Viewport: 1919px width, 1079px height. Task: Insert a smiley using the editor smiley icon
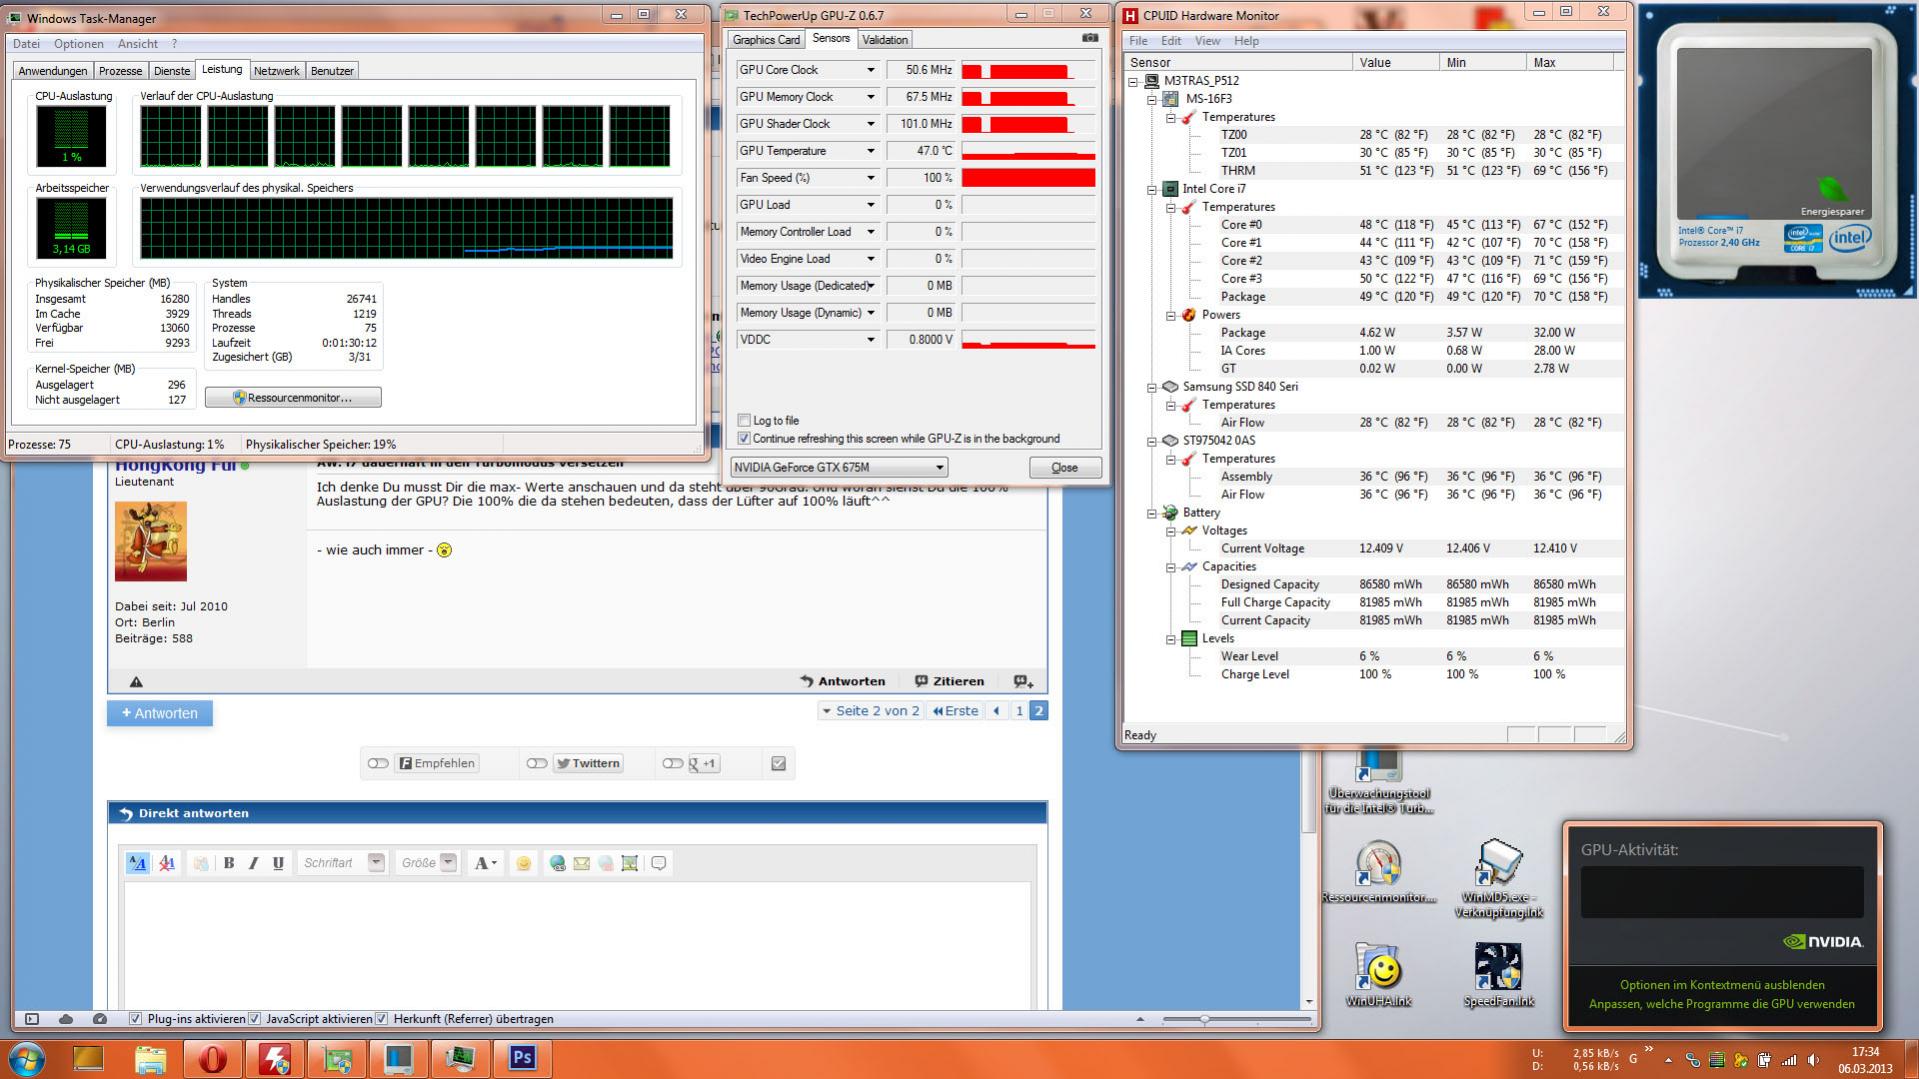pyautogui.click(x=523, y=863)
